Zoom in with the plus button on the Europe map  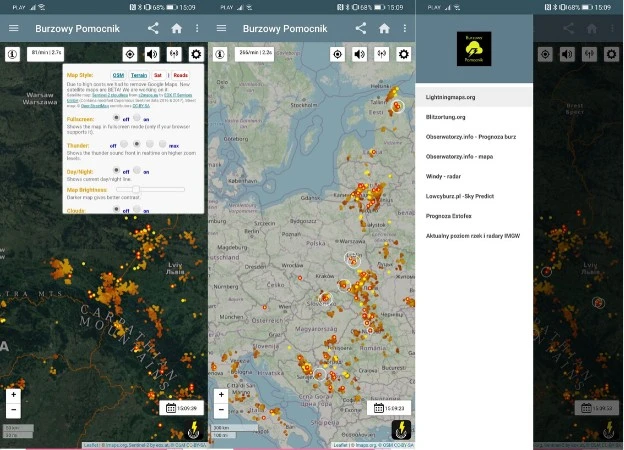[221, 395]
